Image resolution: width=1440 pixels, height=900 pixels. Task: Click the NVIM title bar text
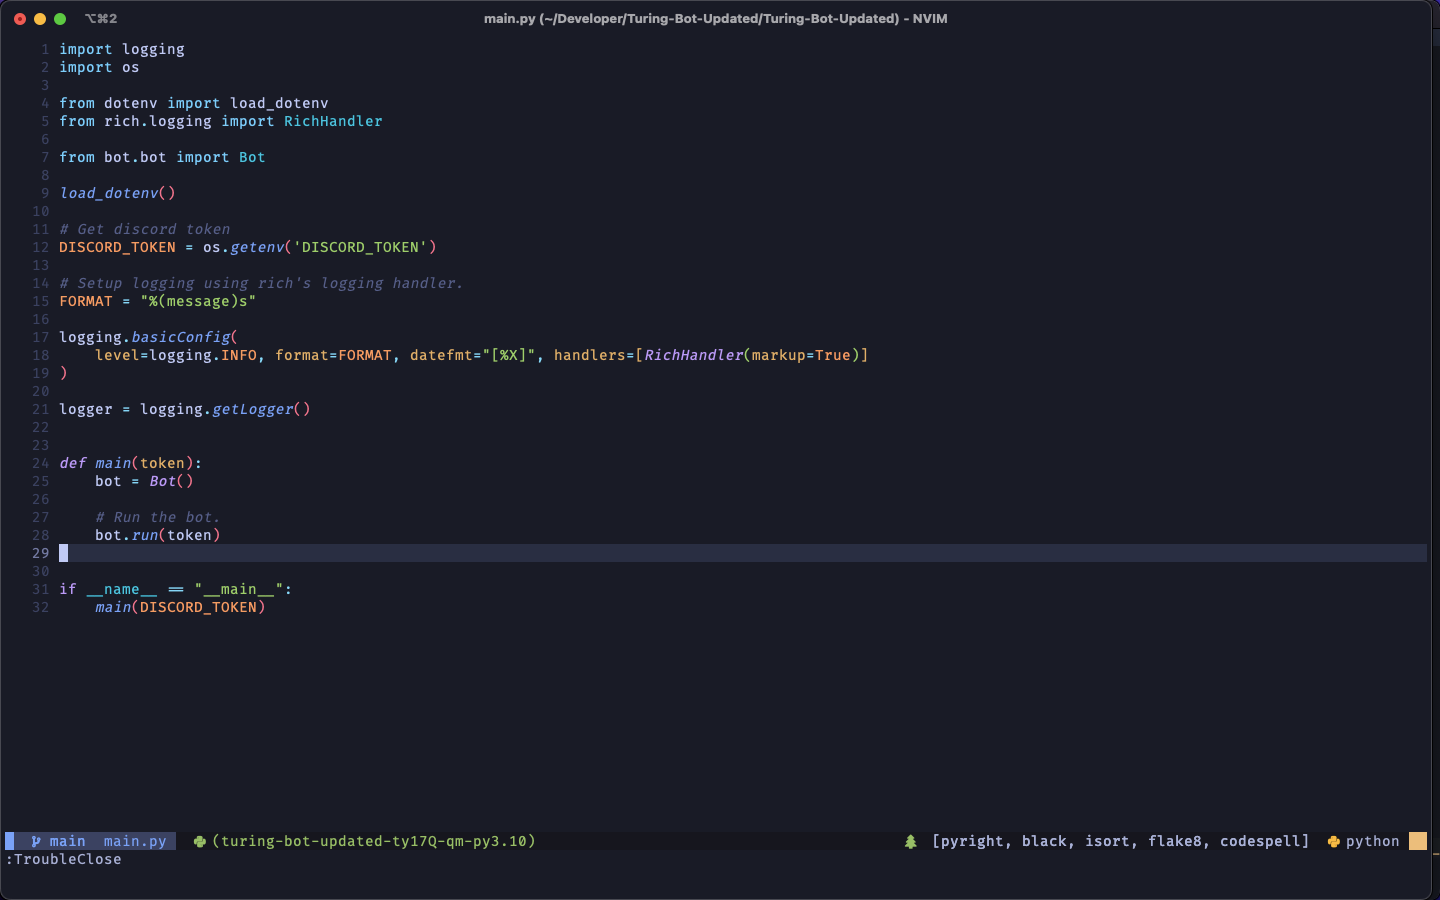717,18
